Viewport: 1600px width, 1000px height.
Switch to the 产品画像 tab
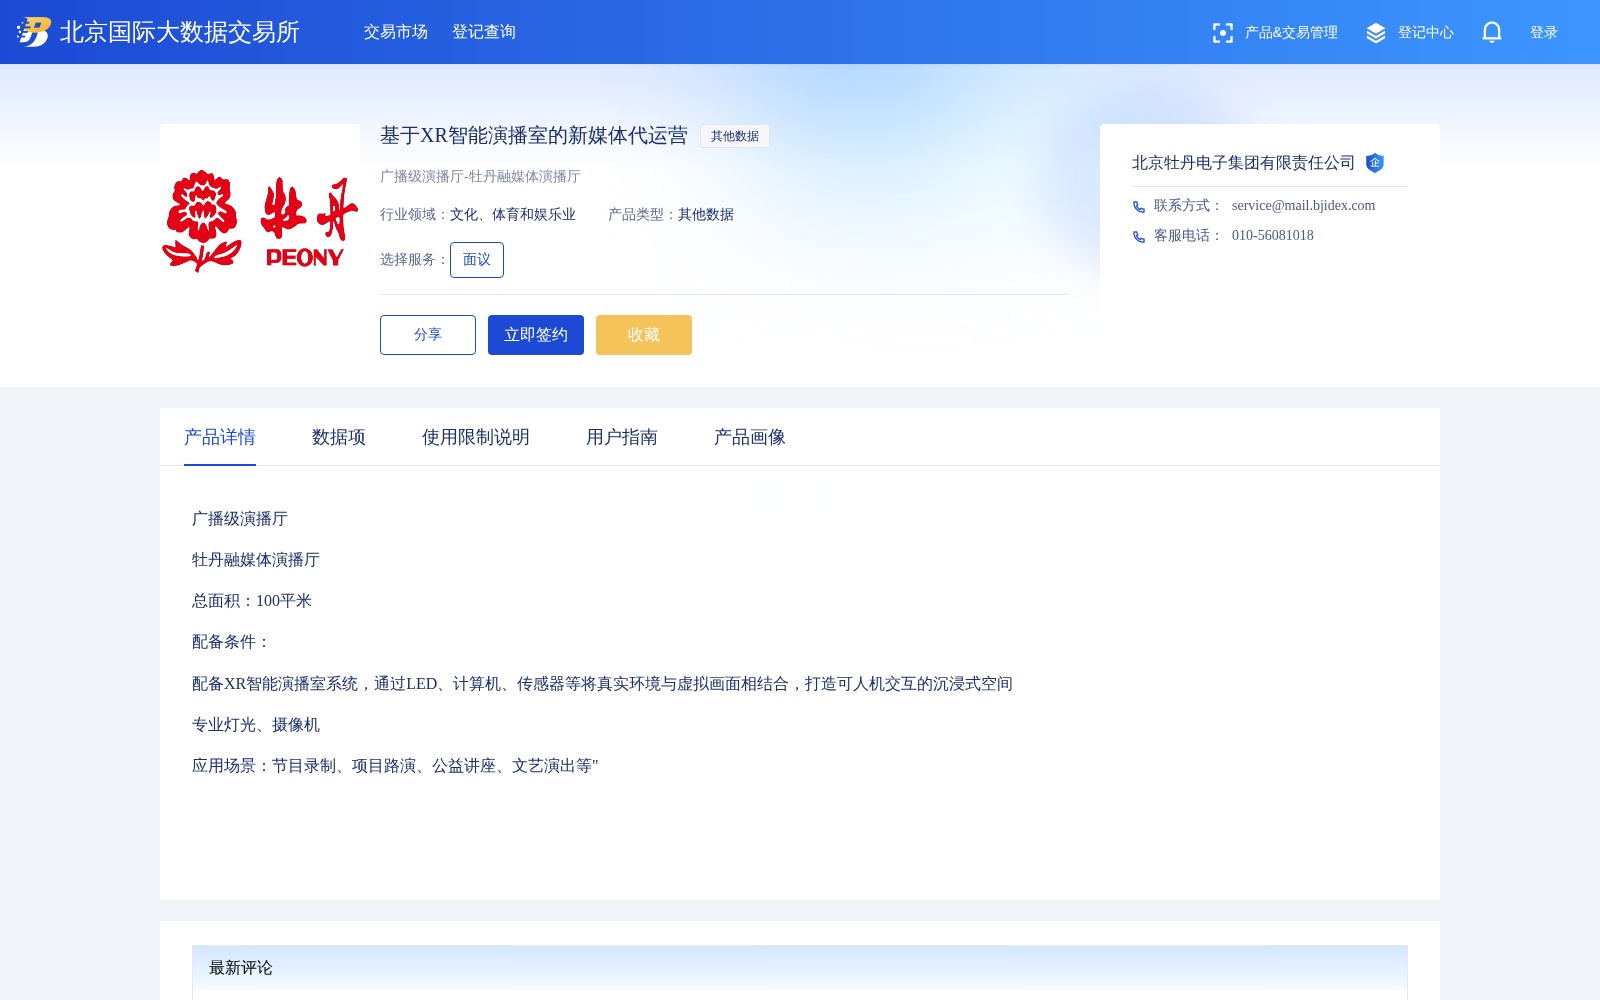pyautogui.click(x=750, y=437)
